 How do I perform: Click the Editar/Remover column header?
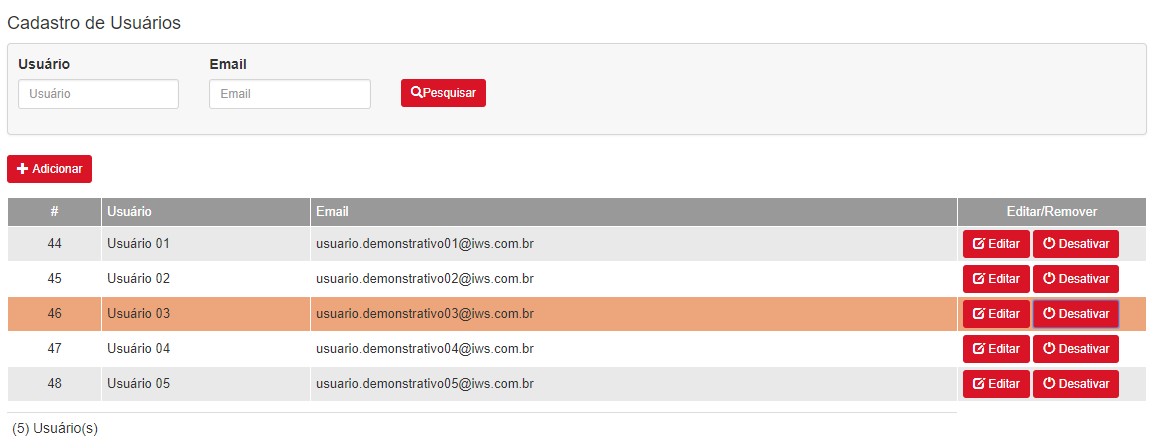pos(1051,212)
